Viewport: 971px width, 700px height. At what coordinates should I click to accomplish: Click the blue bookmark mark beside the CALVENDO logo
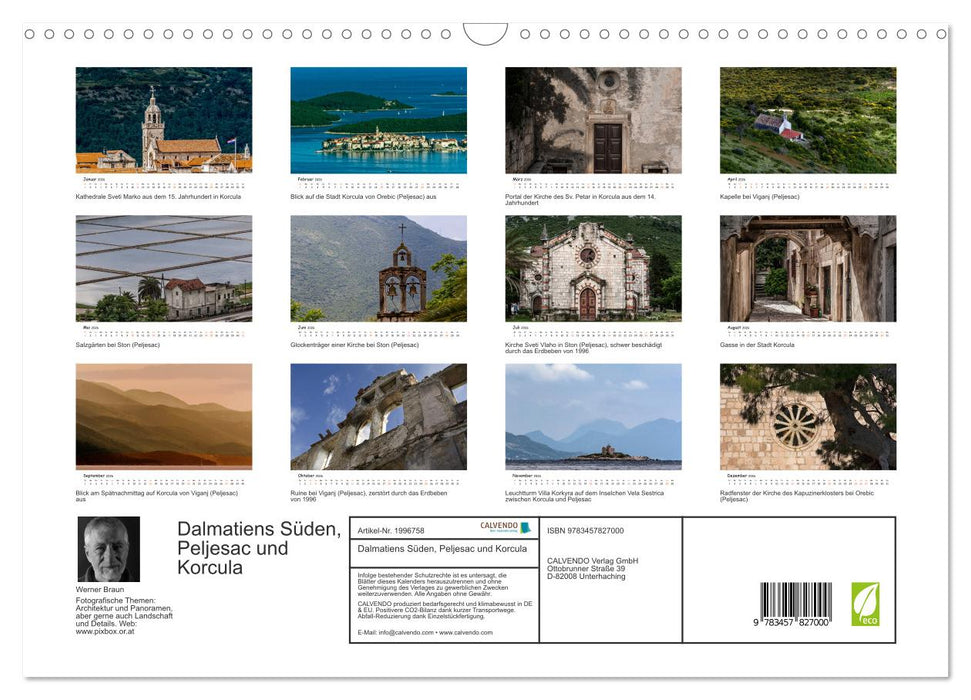click(524, 528)
